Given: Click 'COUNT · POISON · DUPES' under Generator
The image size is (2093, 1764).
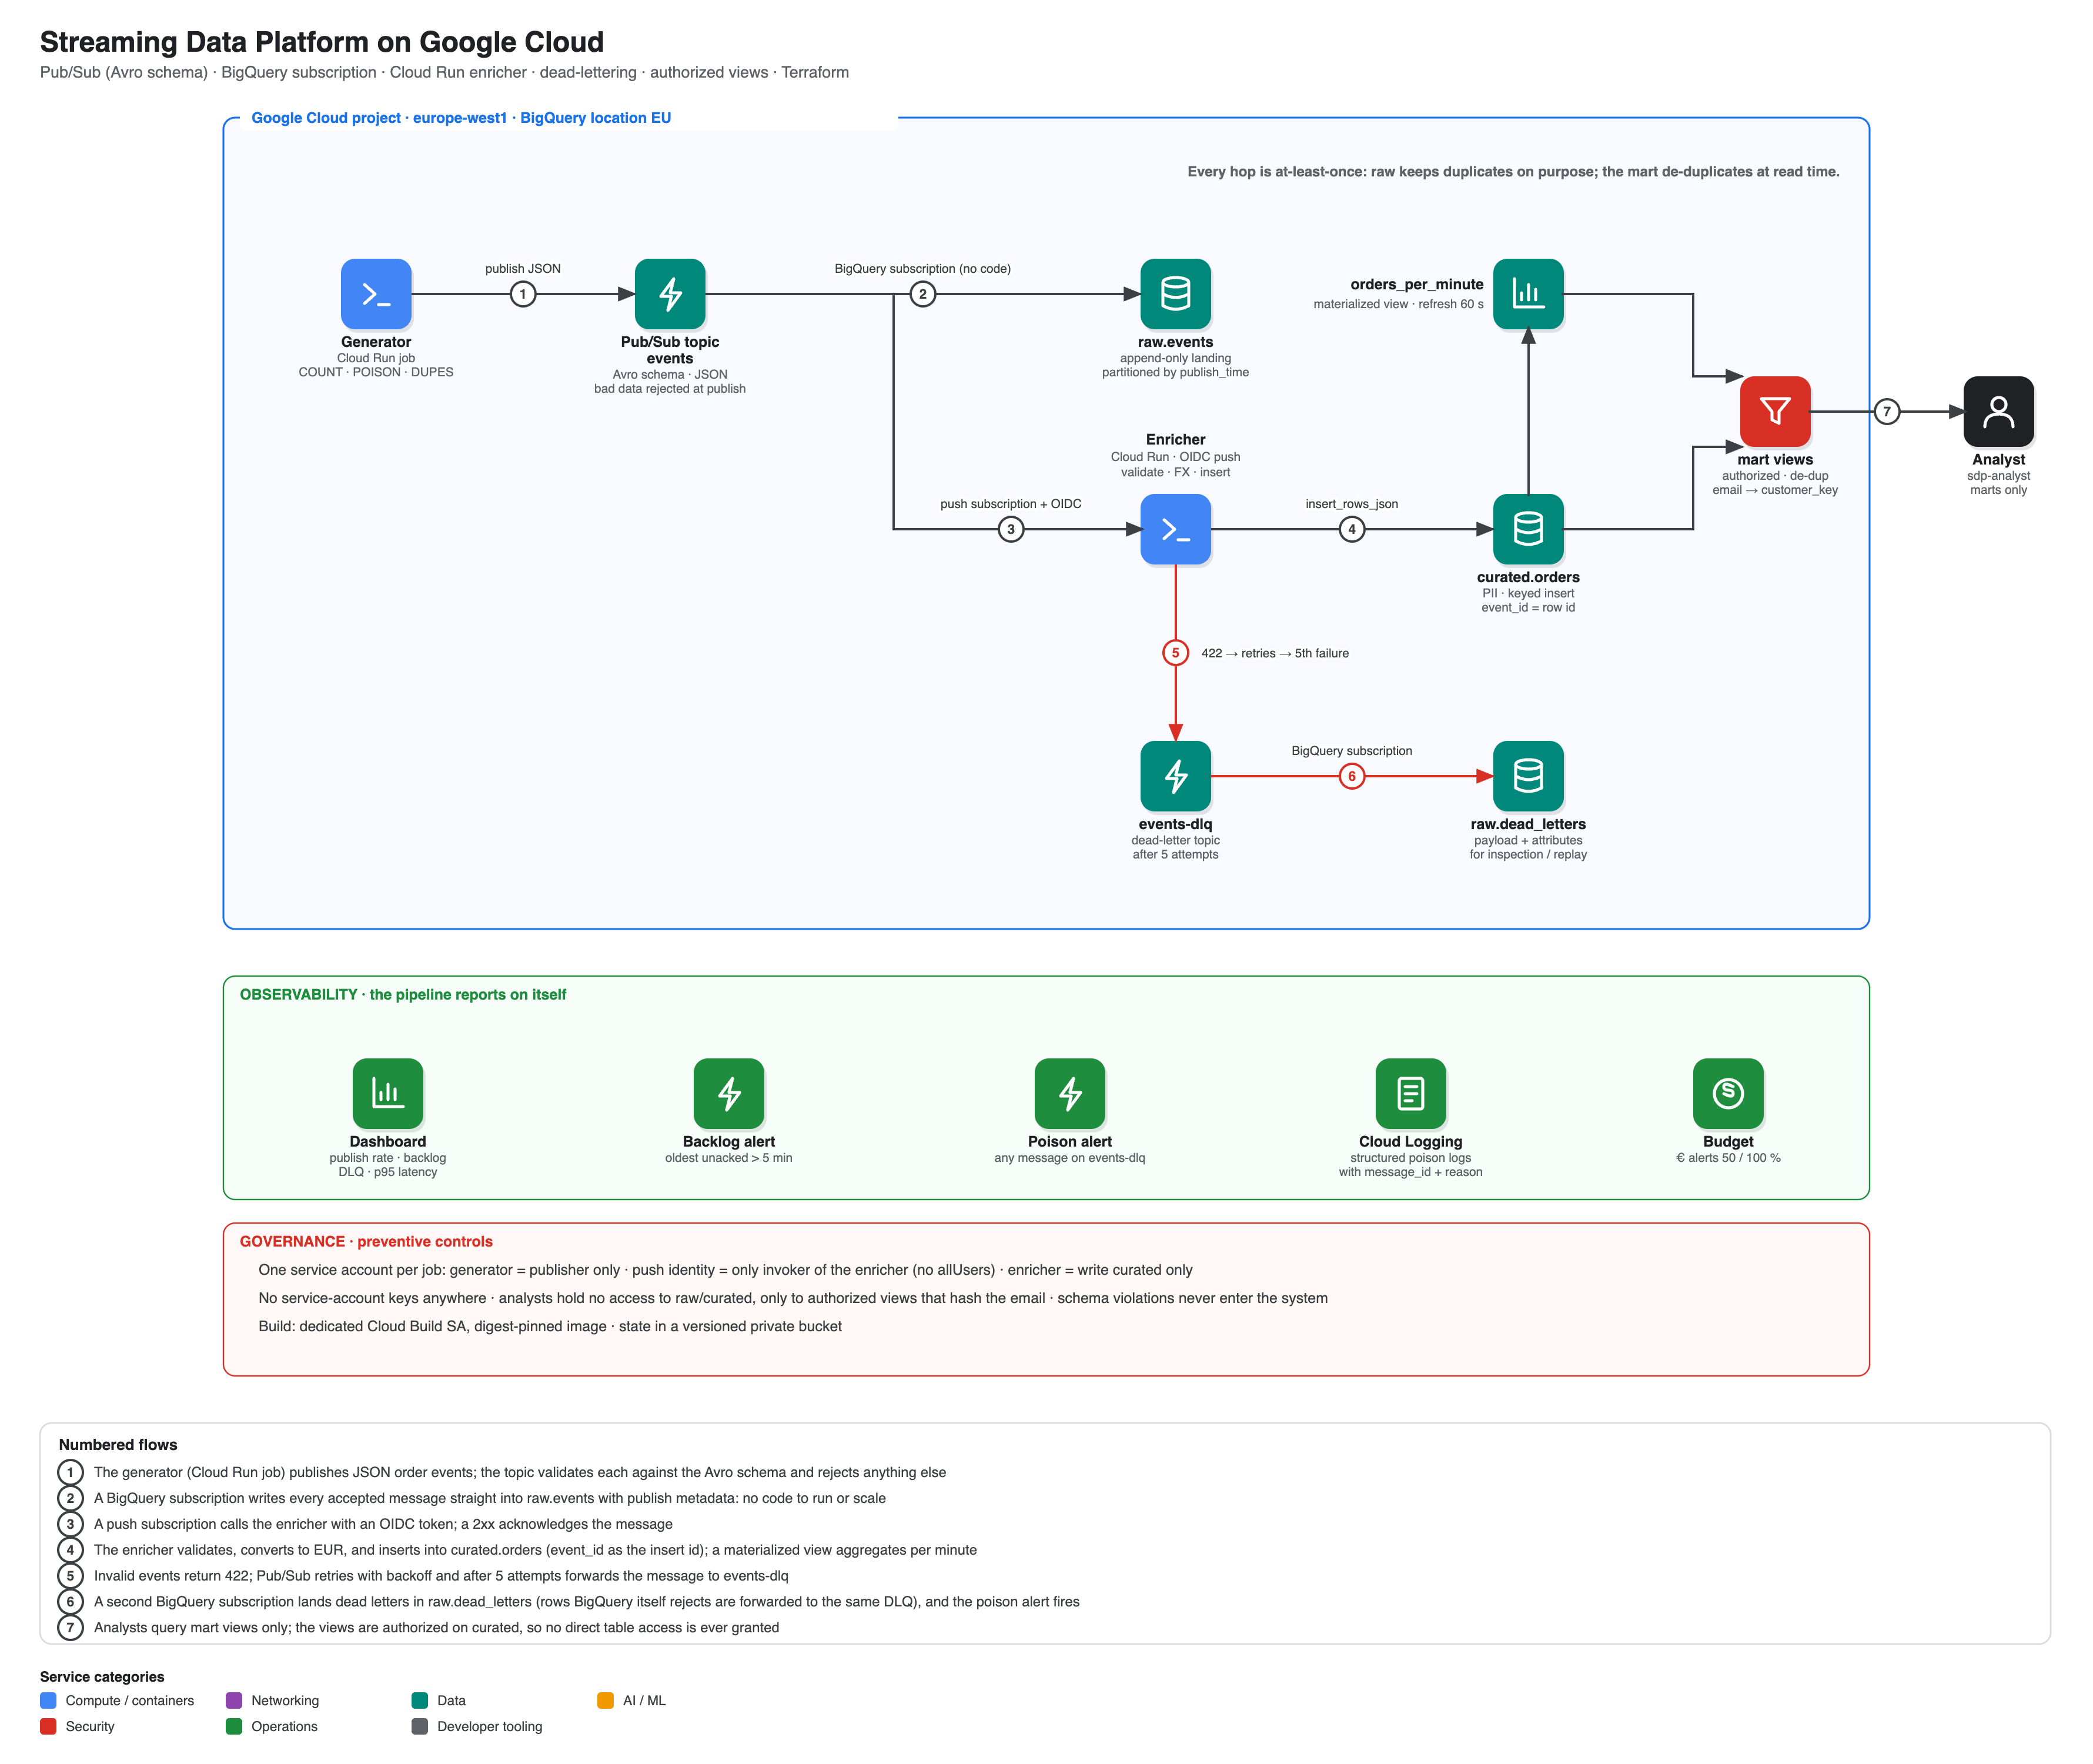Looking at the screenshot, I should 376,372.
